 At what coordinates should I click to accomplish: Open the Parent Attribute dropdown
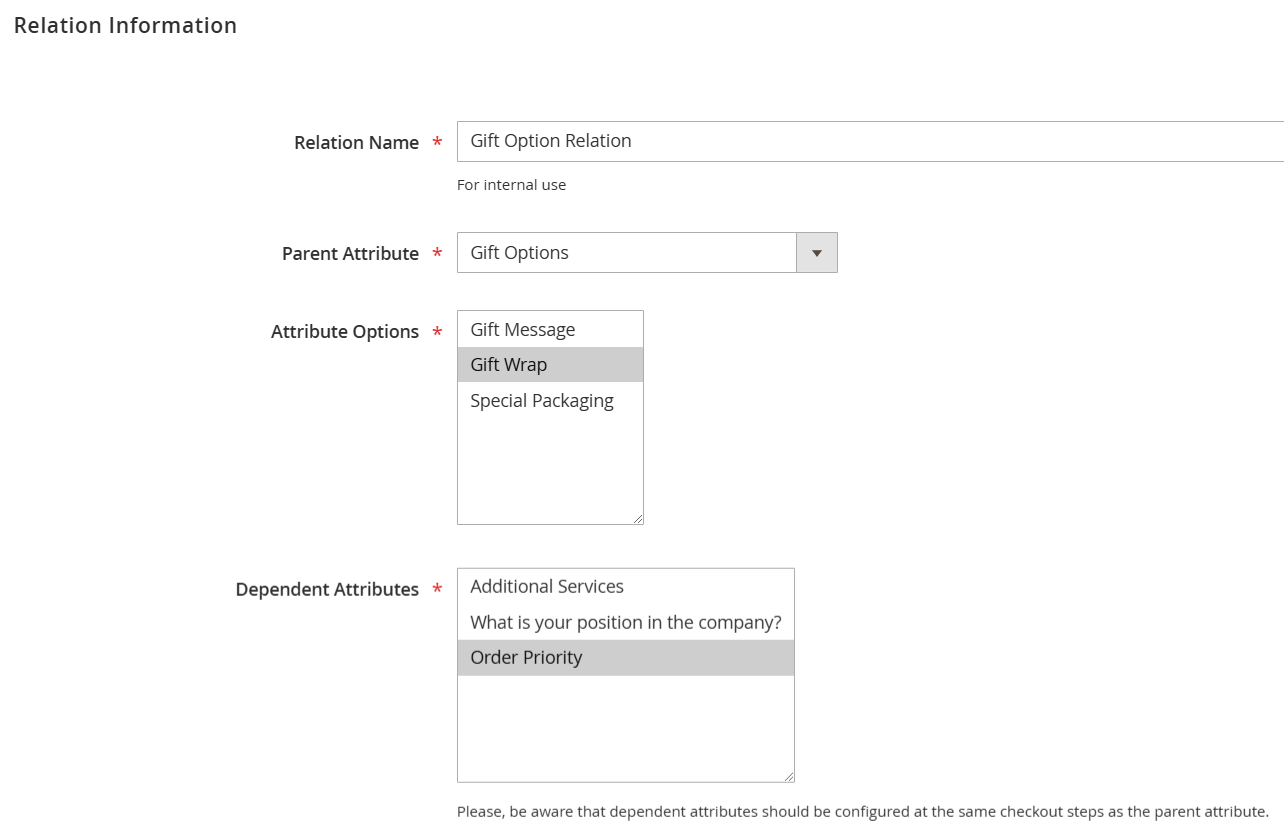pyautogui.click(x=647, y=253)
